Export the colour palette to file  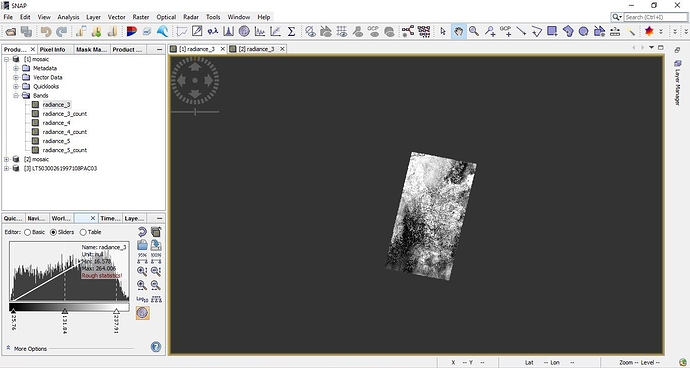[156, 245]
